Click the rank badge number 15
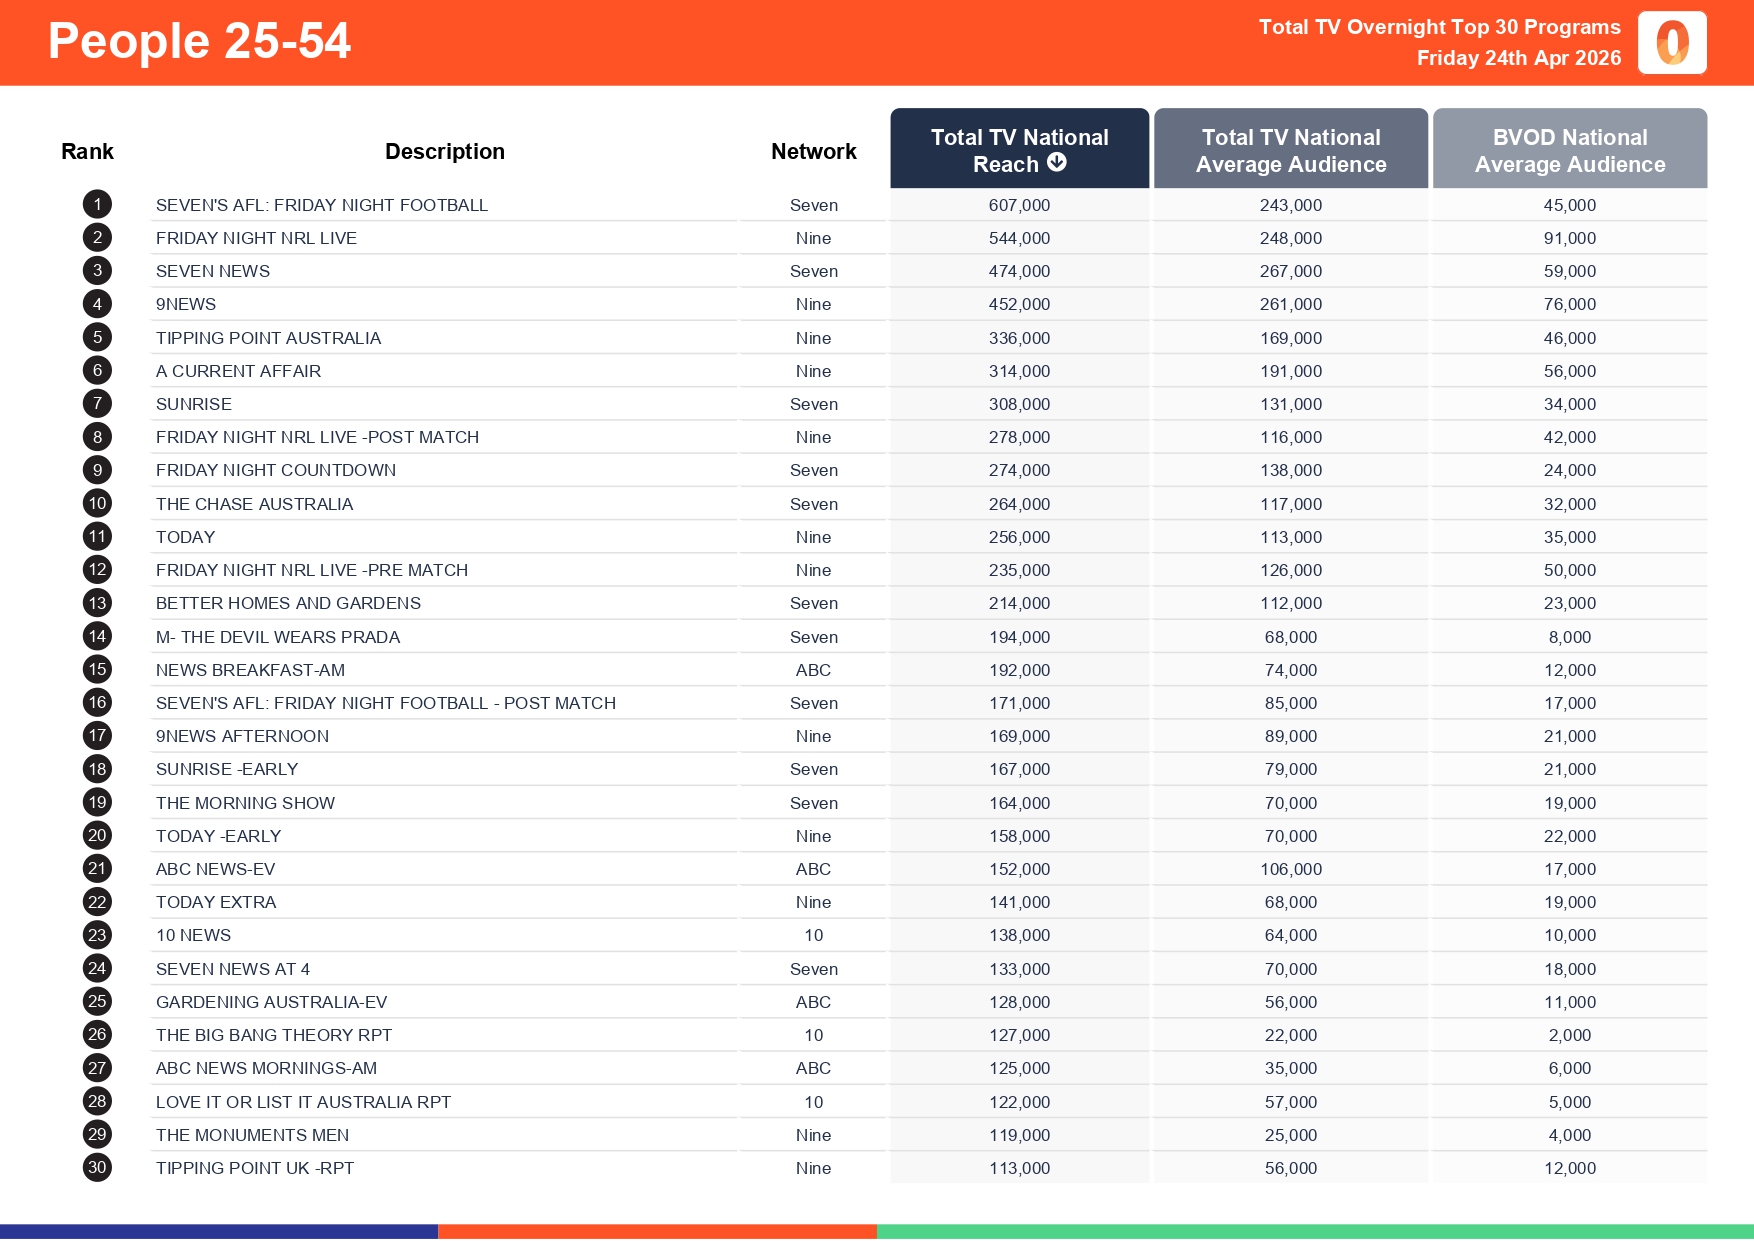This screenshot has width=1754, height=1241. [x=97, y=669]
